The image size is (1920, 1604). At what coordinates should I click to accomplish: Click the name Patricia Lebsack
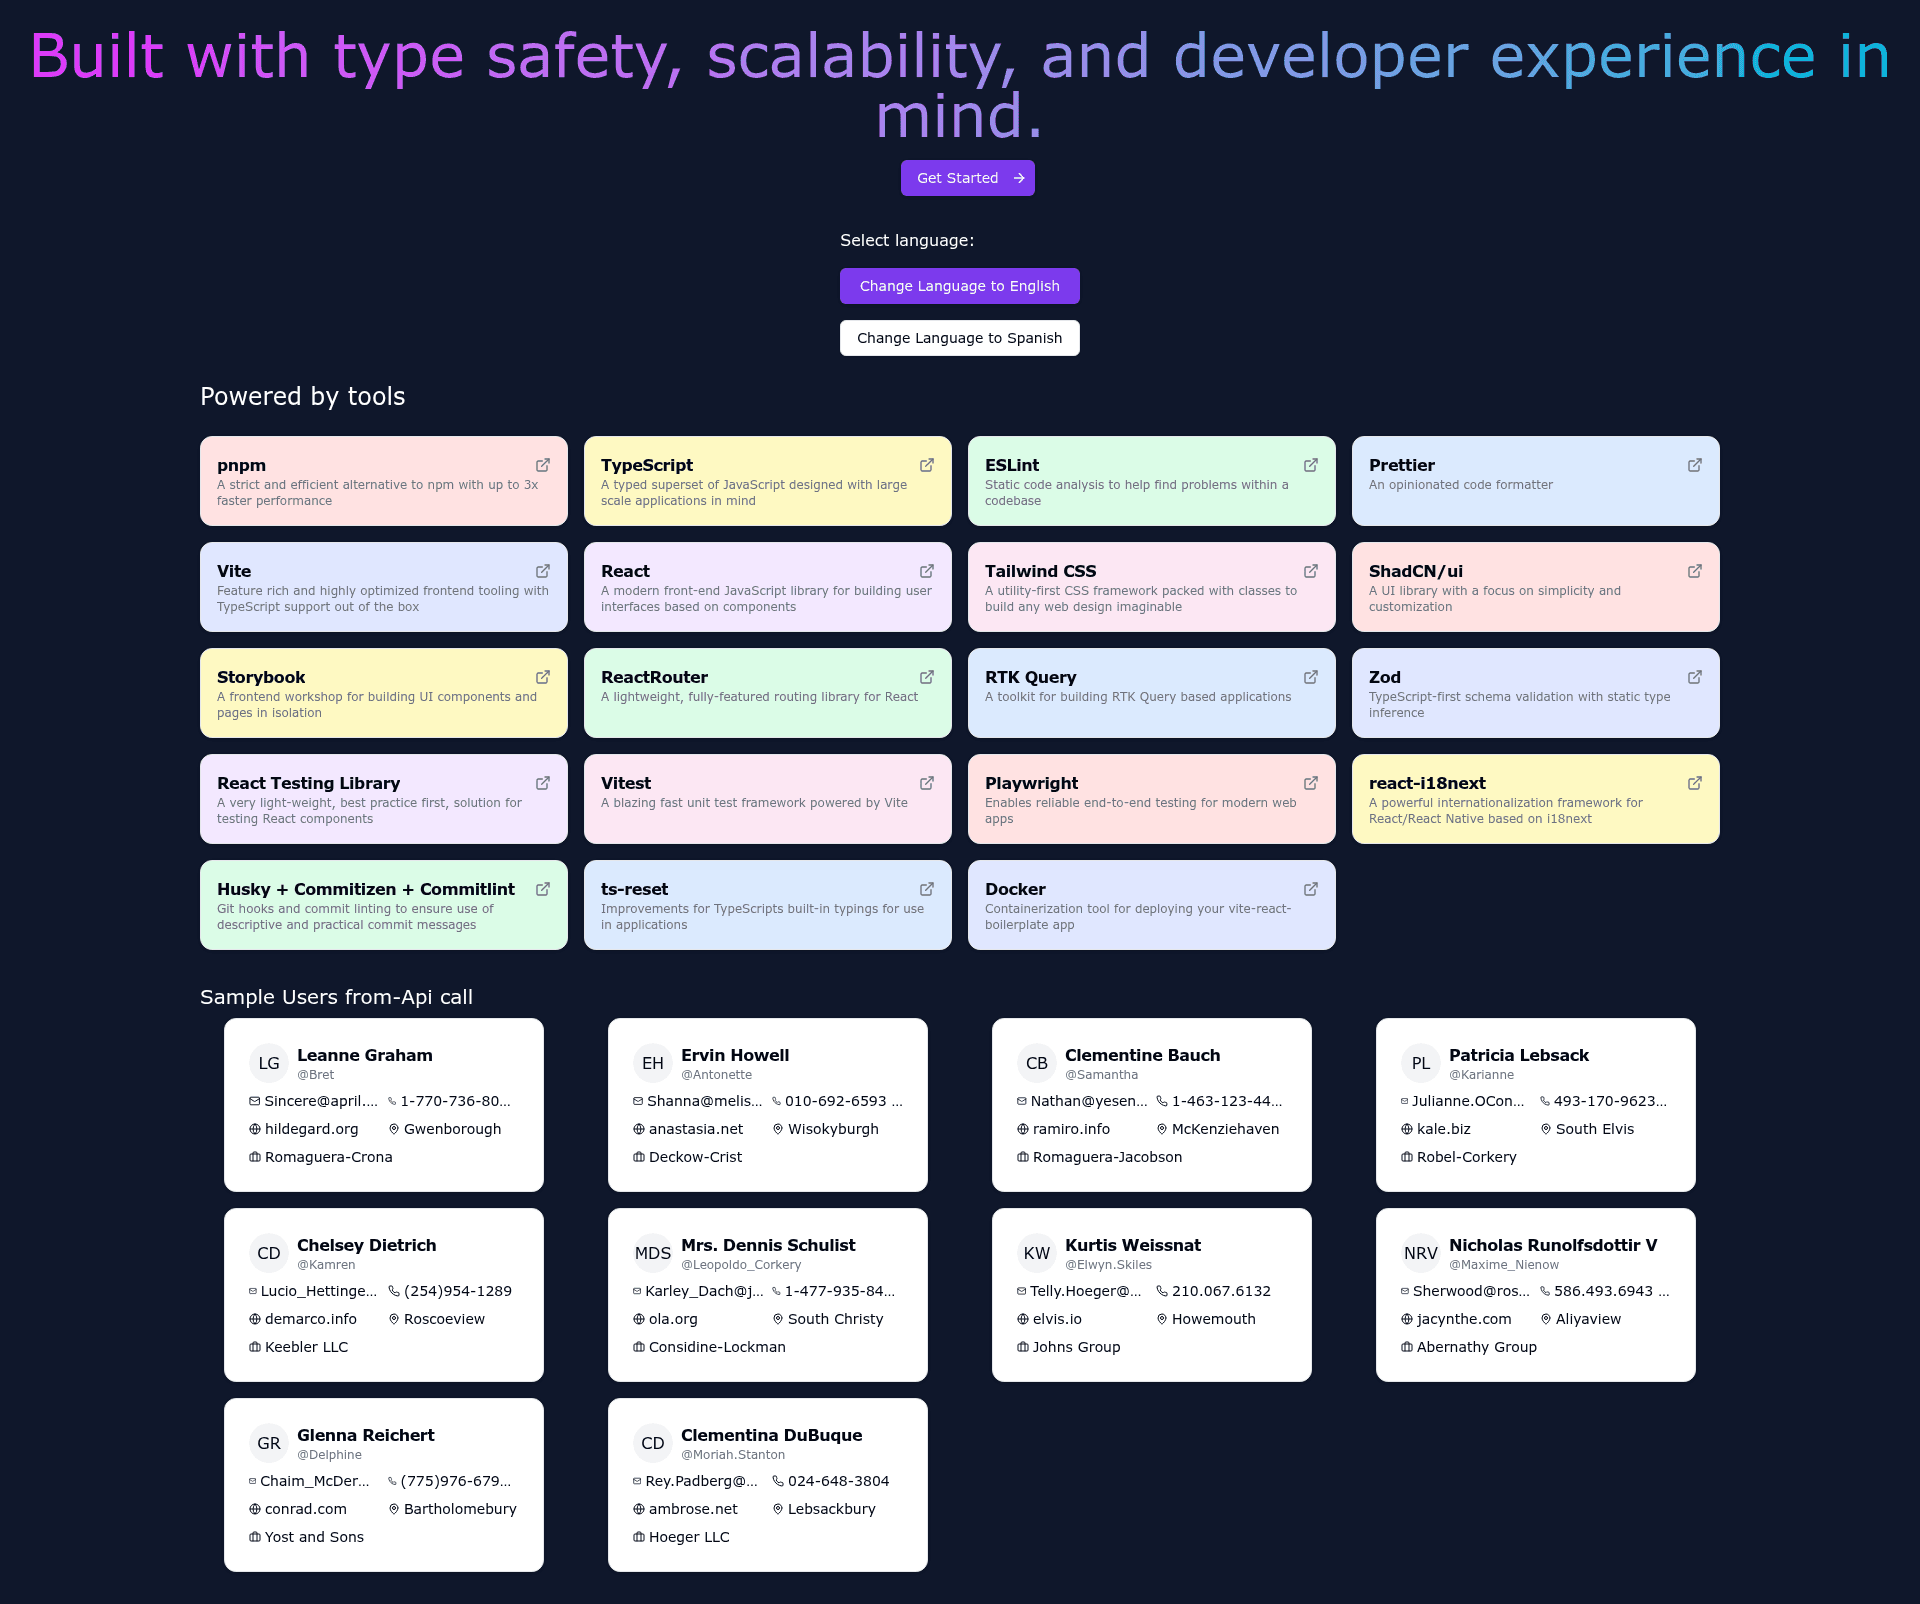pyautogui.click(x=1519, y=1055)
